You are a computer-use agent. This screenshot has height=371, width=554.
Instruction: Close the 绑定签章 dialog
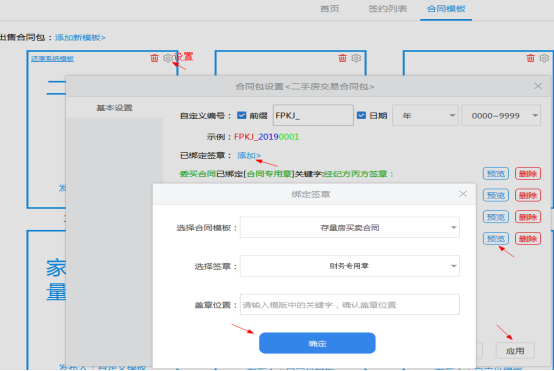coord(463,194)
